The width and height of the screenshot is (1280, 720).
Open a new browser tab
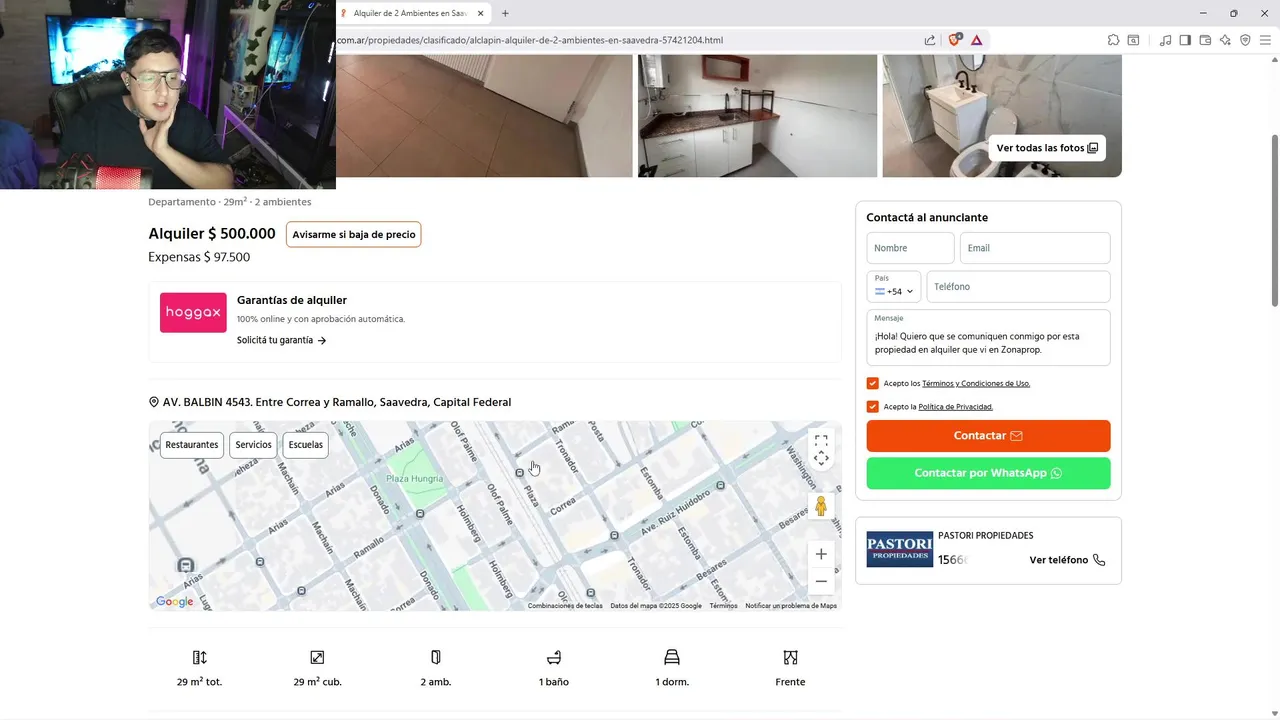[x=505, y=13]
